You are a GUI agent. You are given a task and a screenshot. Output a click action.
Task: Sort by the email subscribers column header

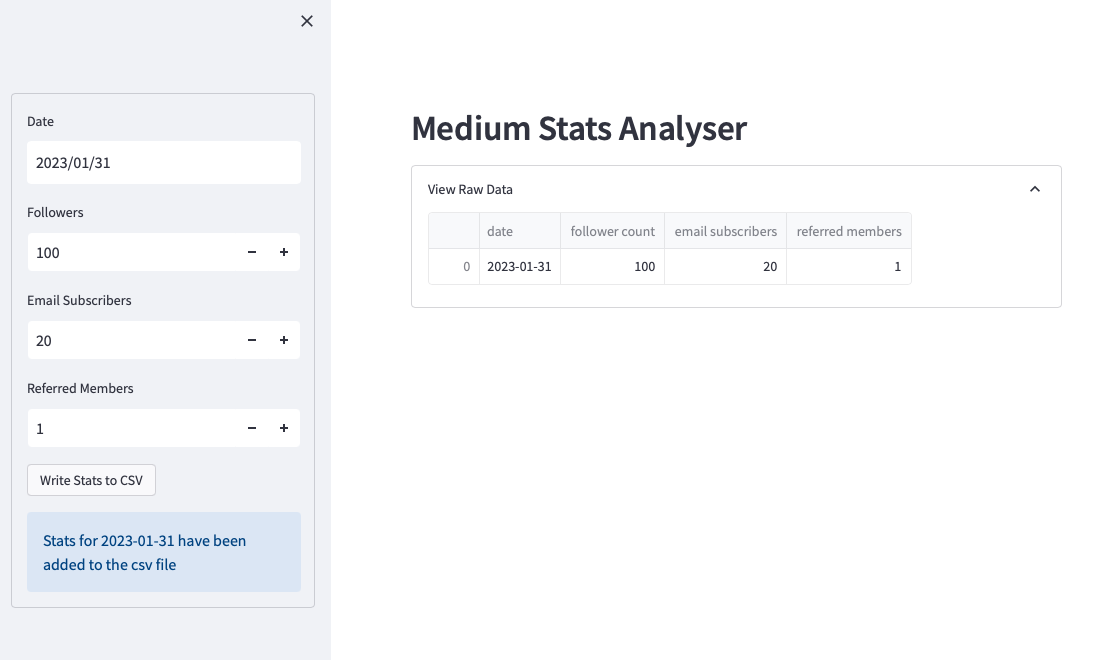click(x=725, y=231)
